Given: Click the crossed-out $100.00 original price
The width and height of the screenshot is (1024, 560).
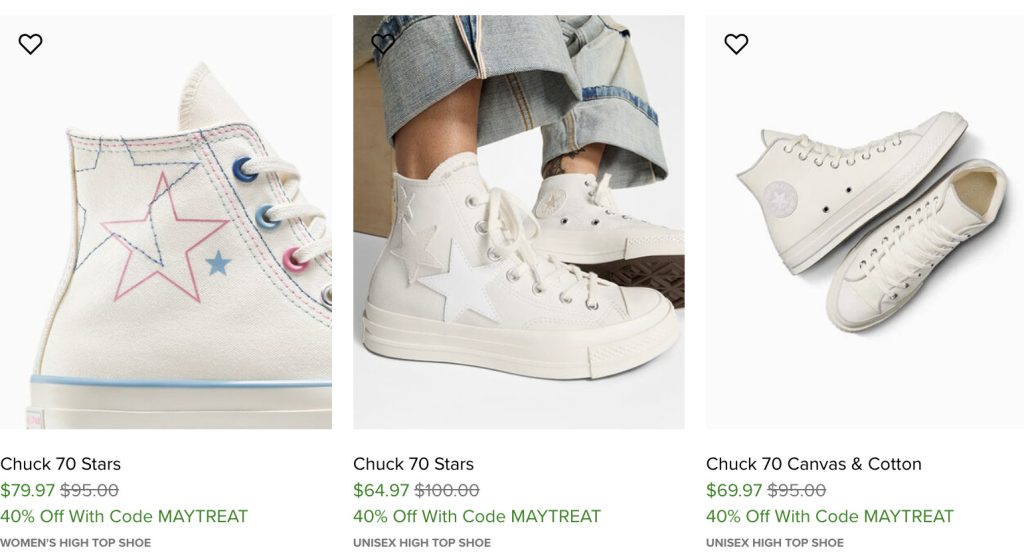Looking at the screenshot, I should click(447, 490).
